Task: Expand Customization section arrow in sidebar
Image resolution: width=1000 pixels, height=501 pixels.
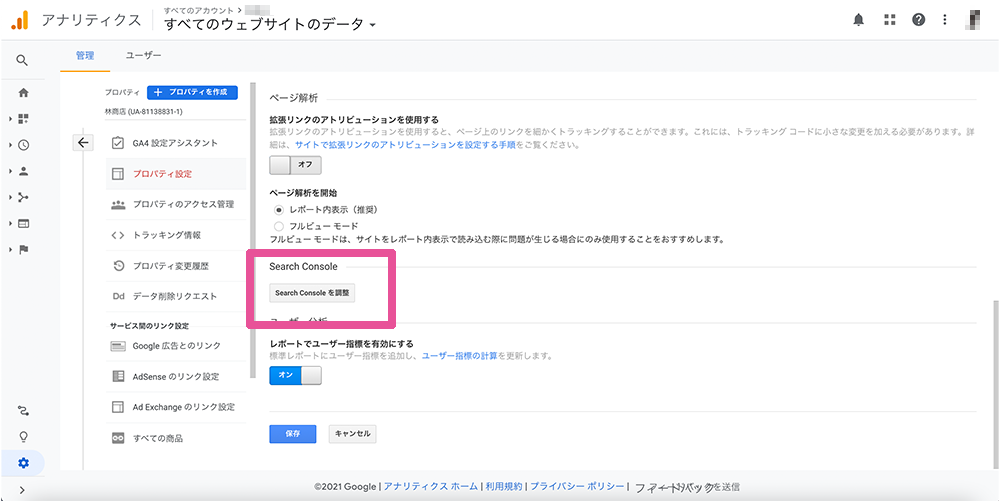Action: coord(11,119)
